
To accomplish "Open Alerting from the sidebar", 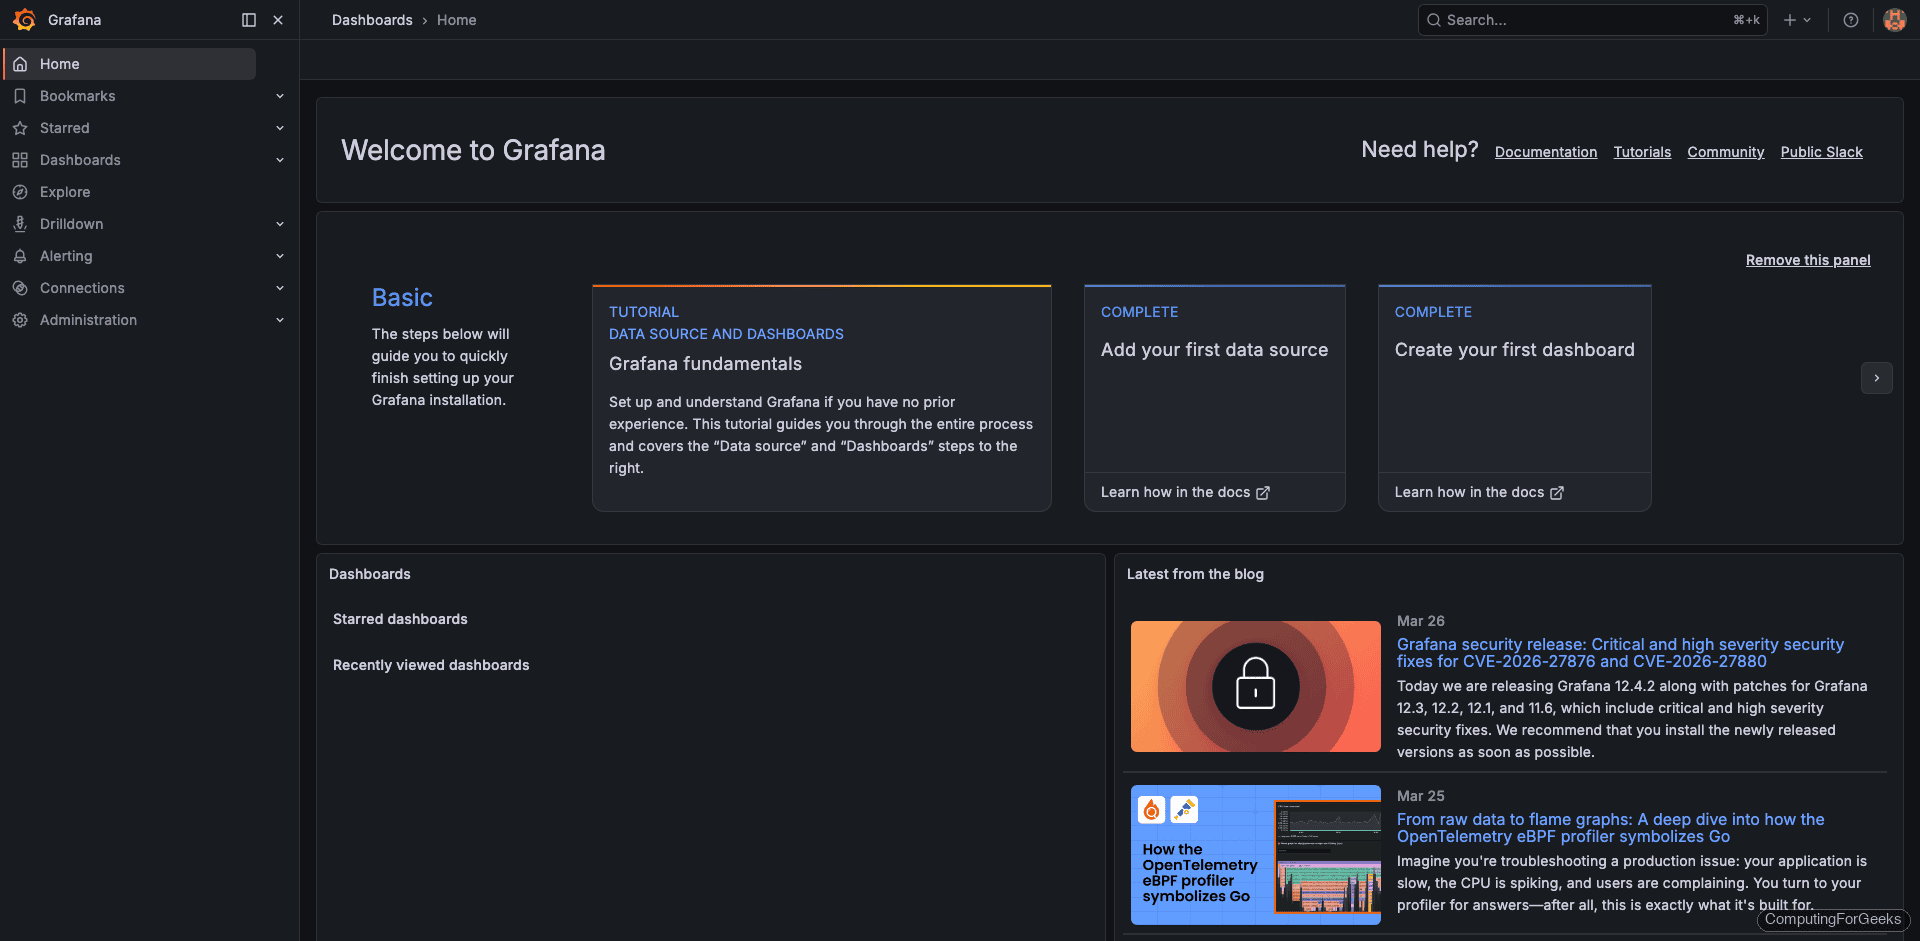I will pos(67,255).
